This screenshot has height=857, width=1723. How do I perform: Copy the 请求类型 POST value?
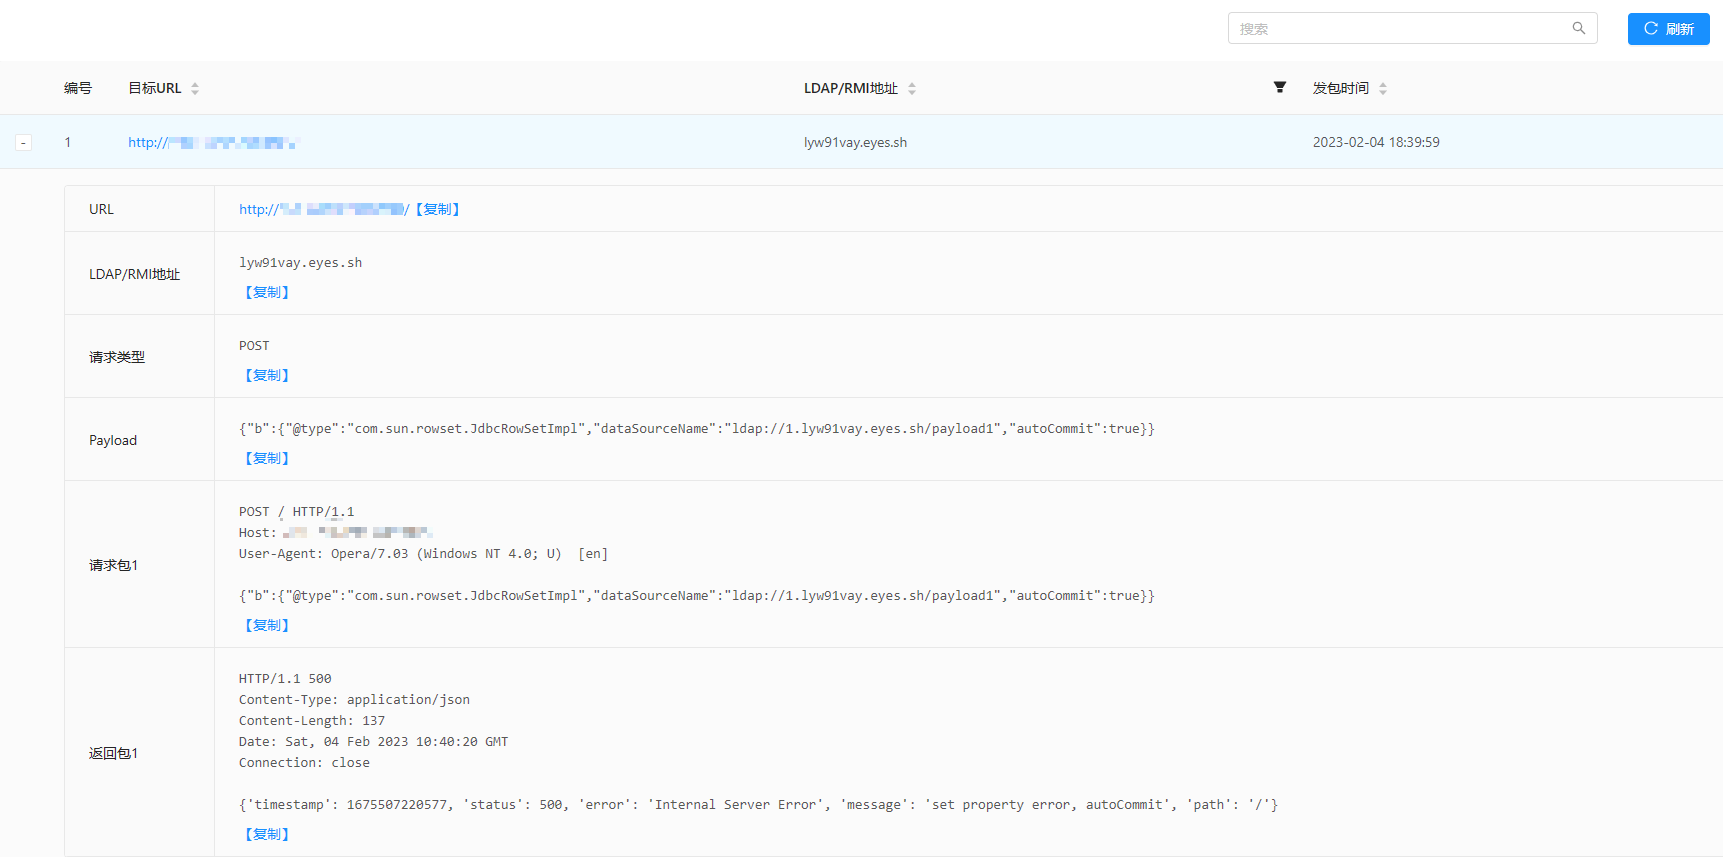pos(267,375)
